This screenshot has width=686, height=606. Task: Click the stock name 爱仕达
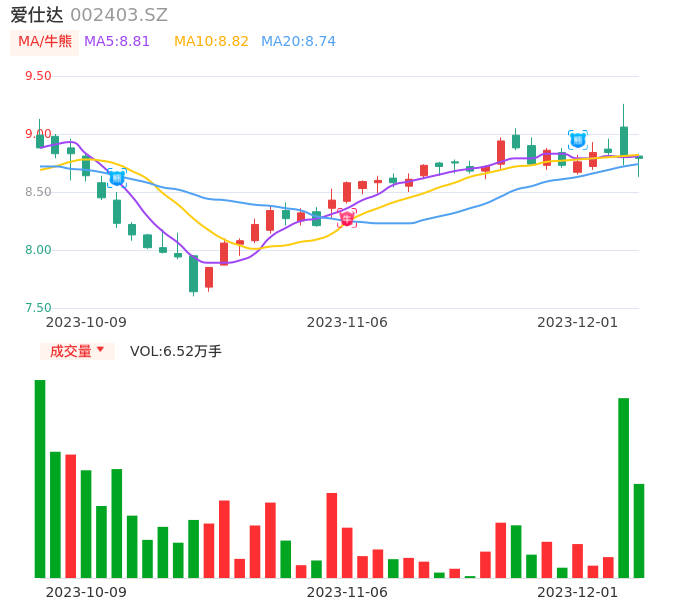(x=37, y=15)
